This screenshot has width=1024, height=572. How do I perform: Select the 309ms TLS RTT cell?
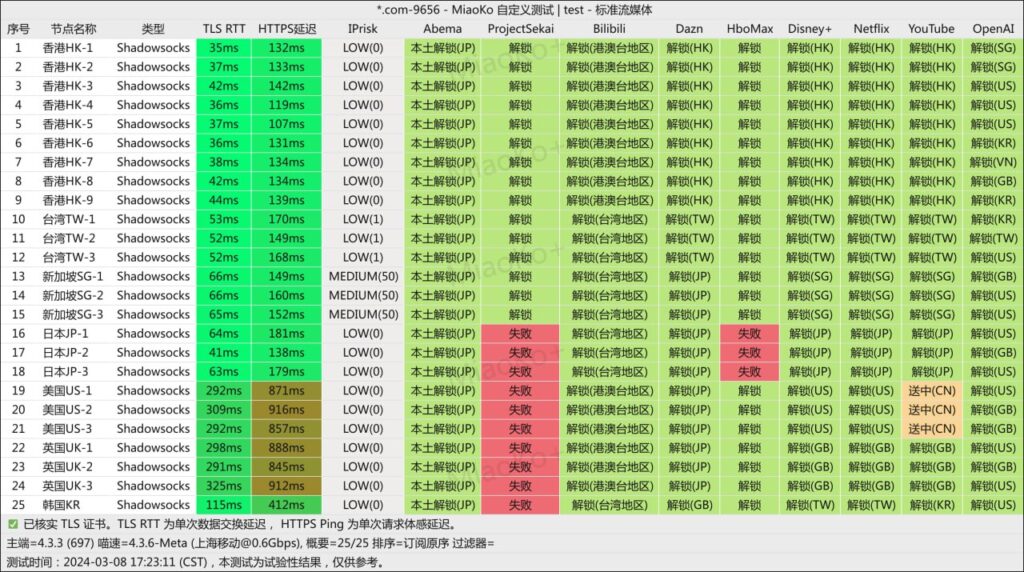(x=223, y=410)
